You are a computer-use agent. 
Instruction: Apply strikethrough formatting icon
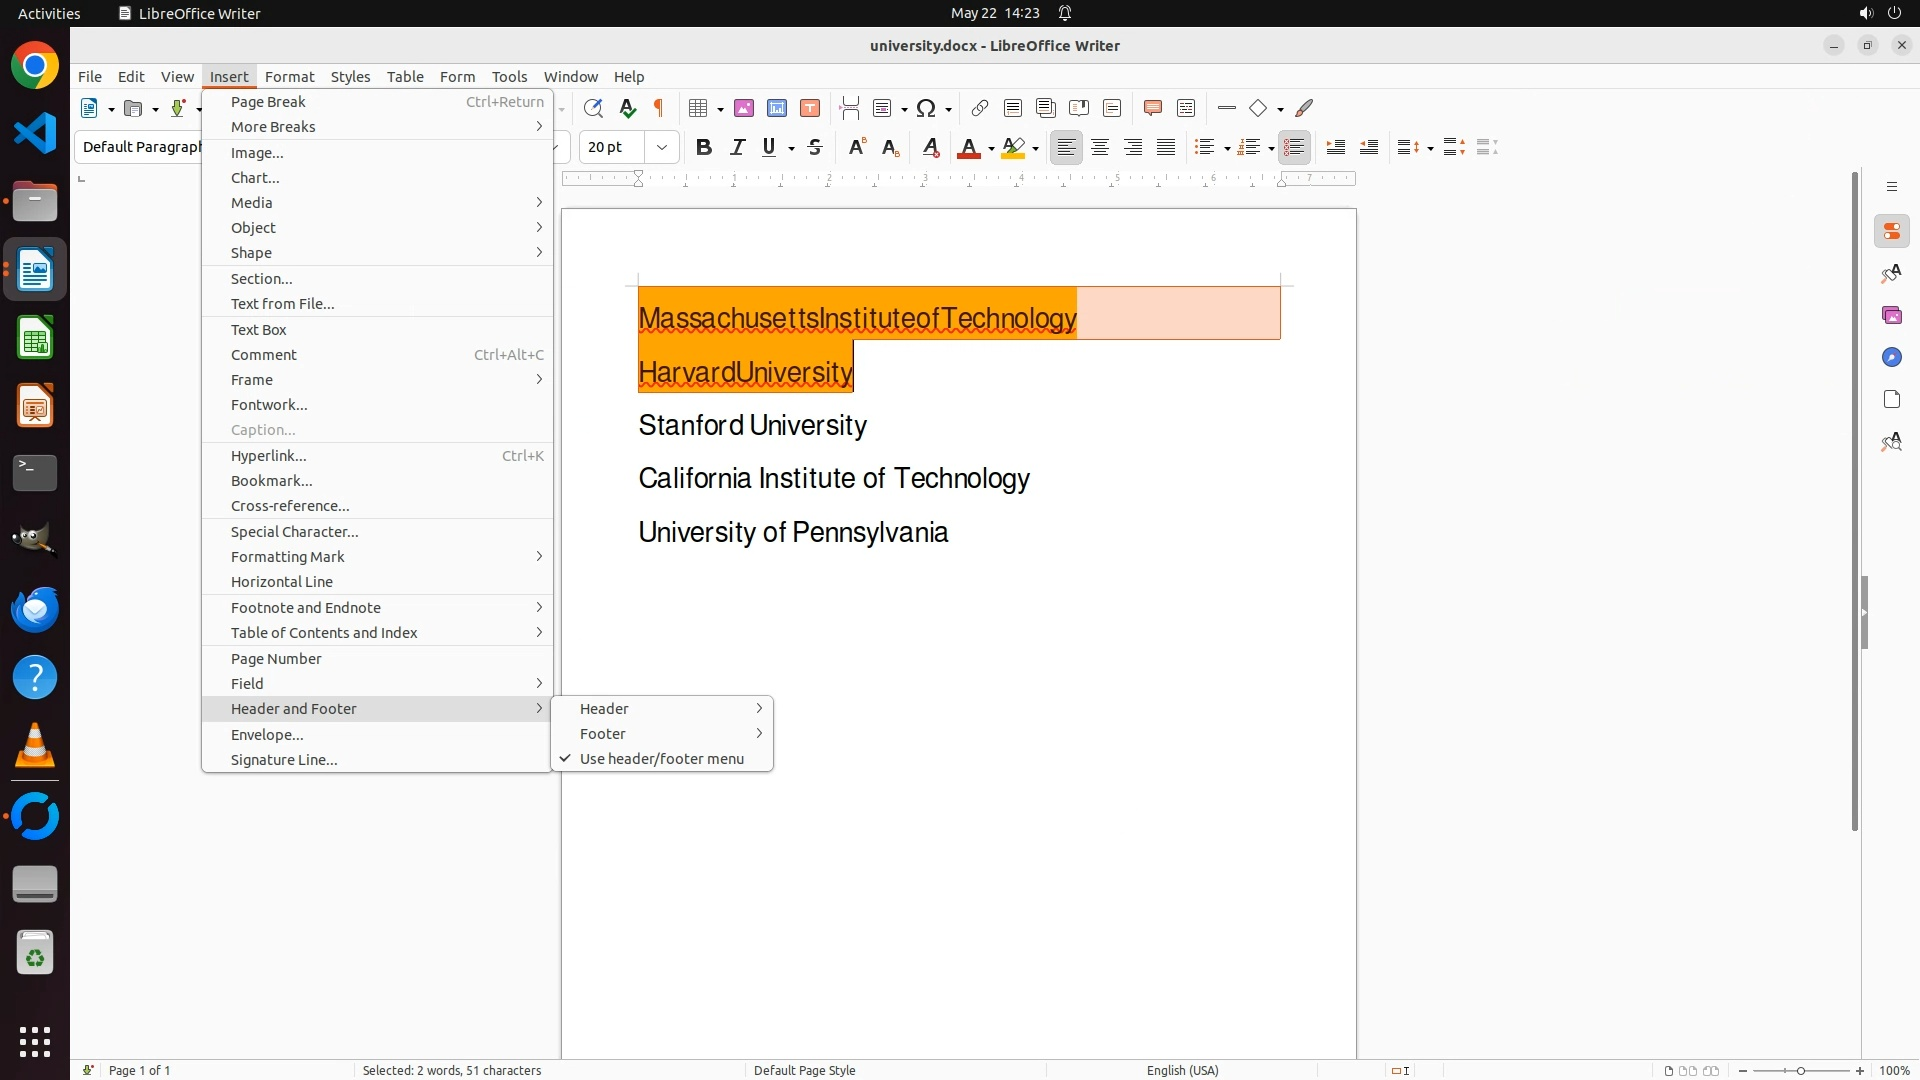point(815,148)
